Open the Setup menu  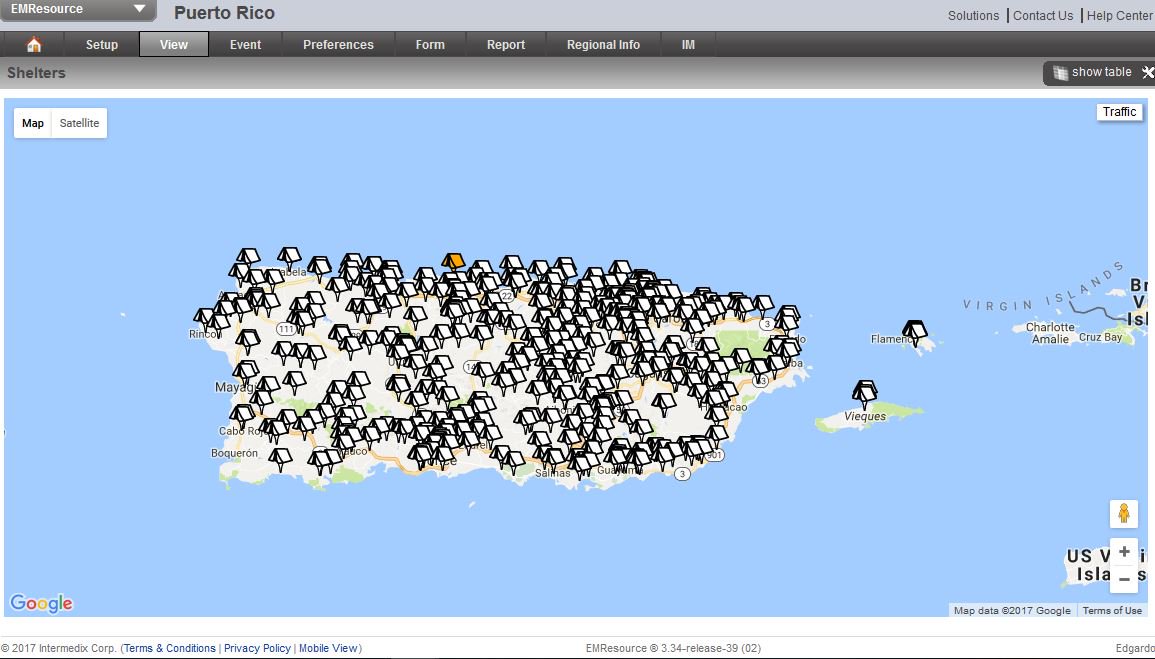pos(102,45)
